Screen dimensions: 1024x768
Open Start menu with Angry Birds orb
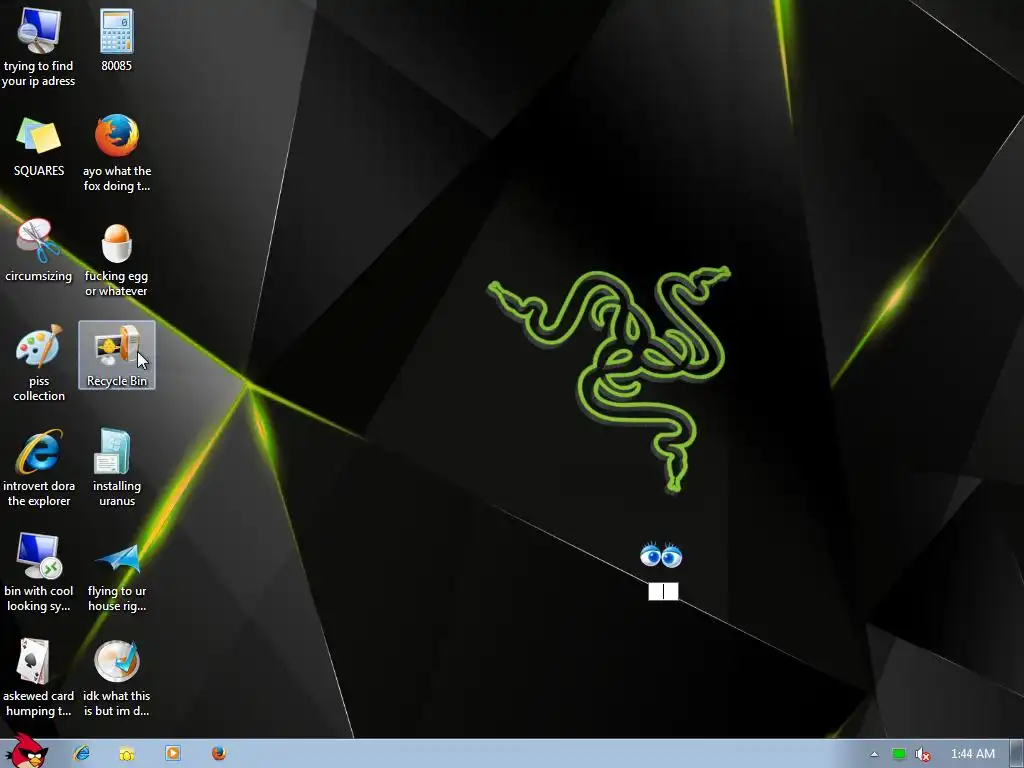coord(26,751)
